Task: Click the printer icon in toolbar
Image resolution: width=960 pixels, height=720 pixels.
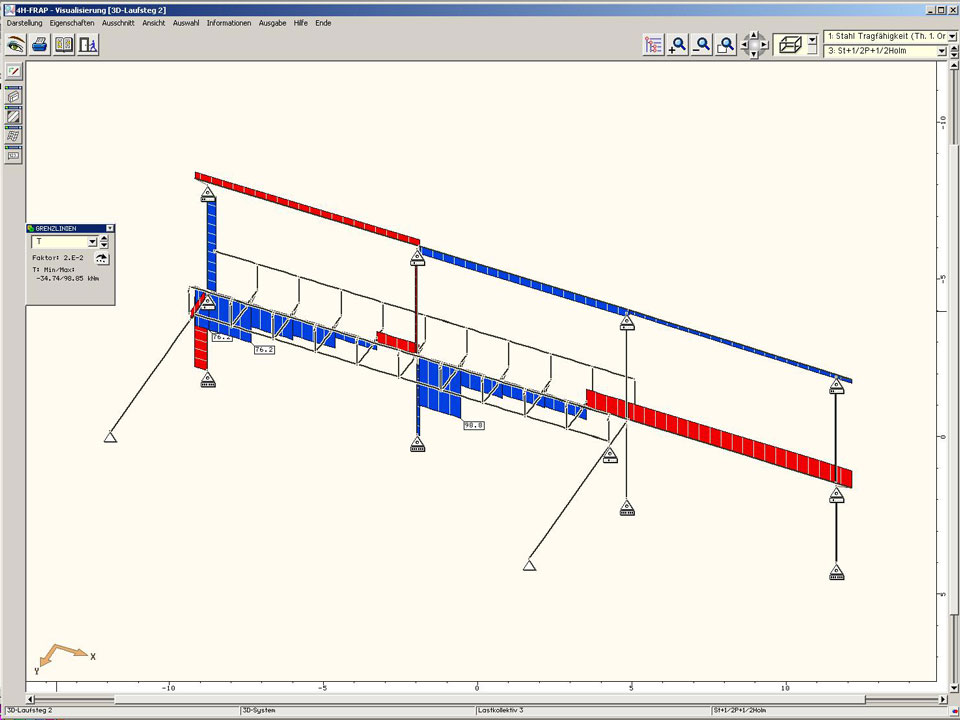Action: [39, 44]
